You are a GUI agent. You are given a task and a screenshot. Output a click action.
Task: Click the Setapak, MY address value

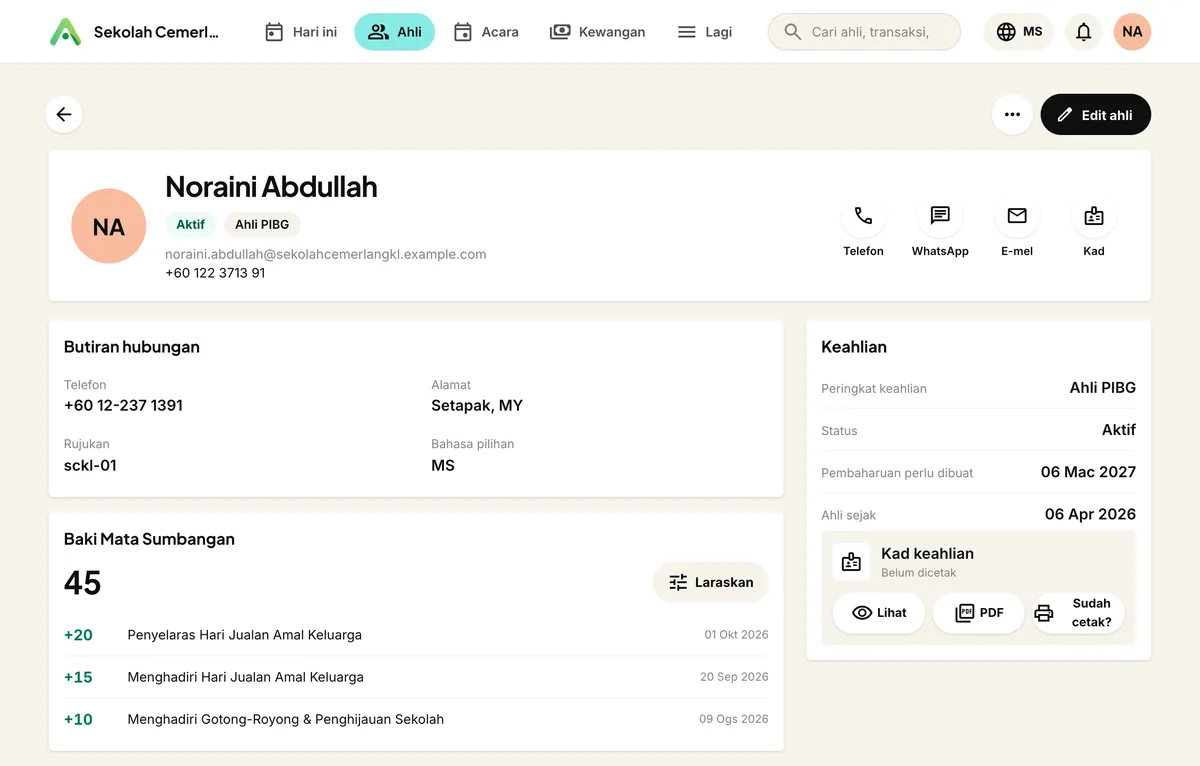pyautogui.click(x=477, y=405)
